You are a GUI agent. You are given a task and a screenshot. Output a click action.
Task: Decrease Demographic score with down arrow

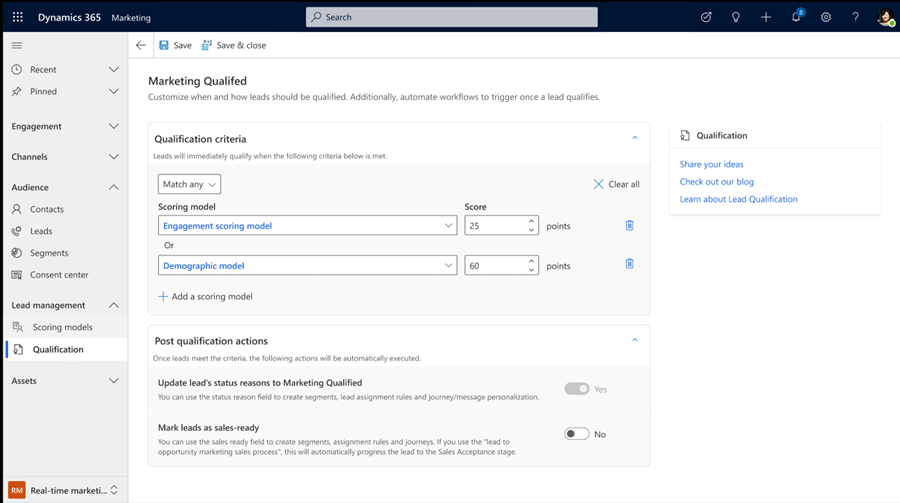(532, 269)
